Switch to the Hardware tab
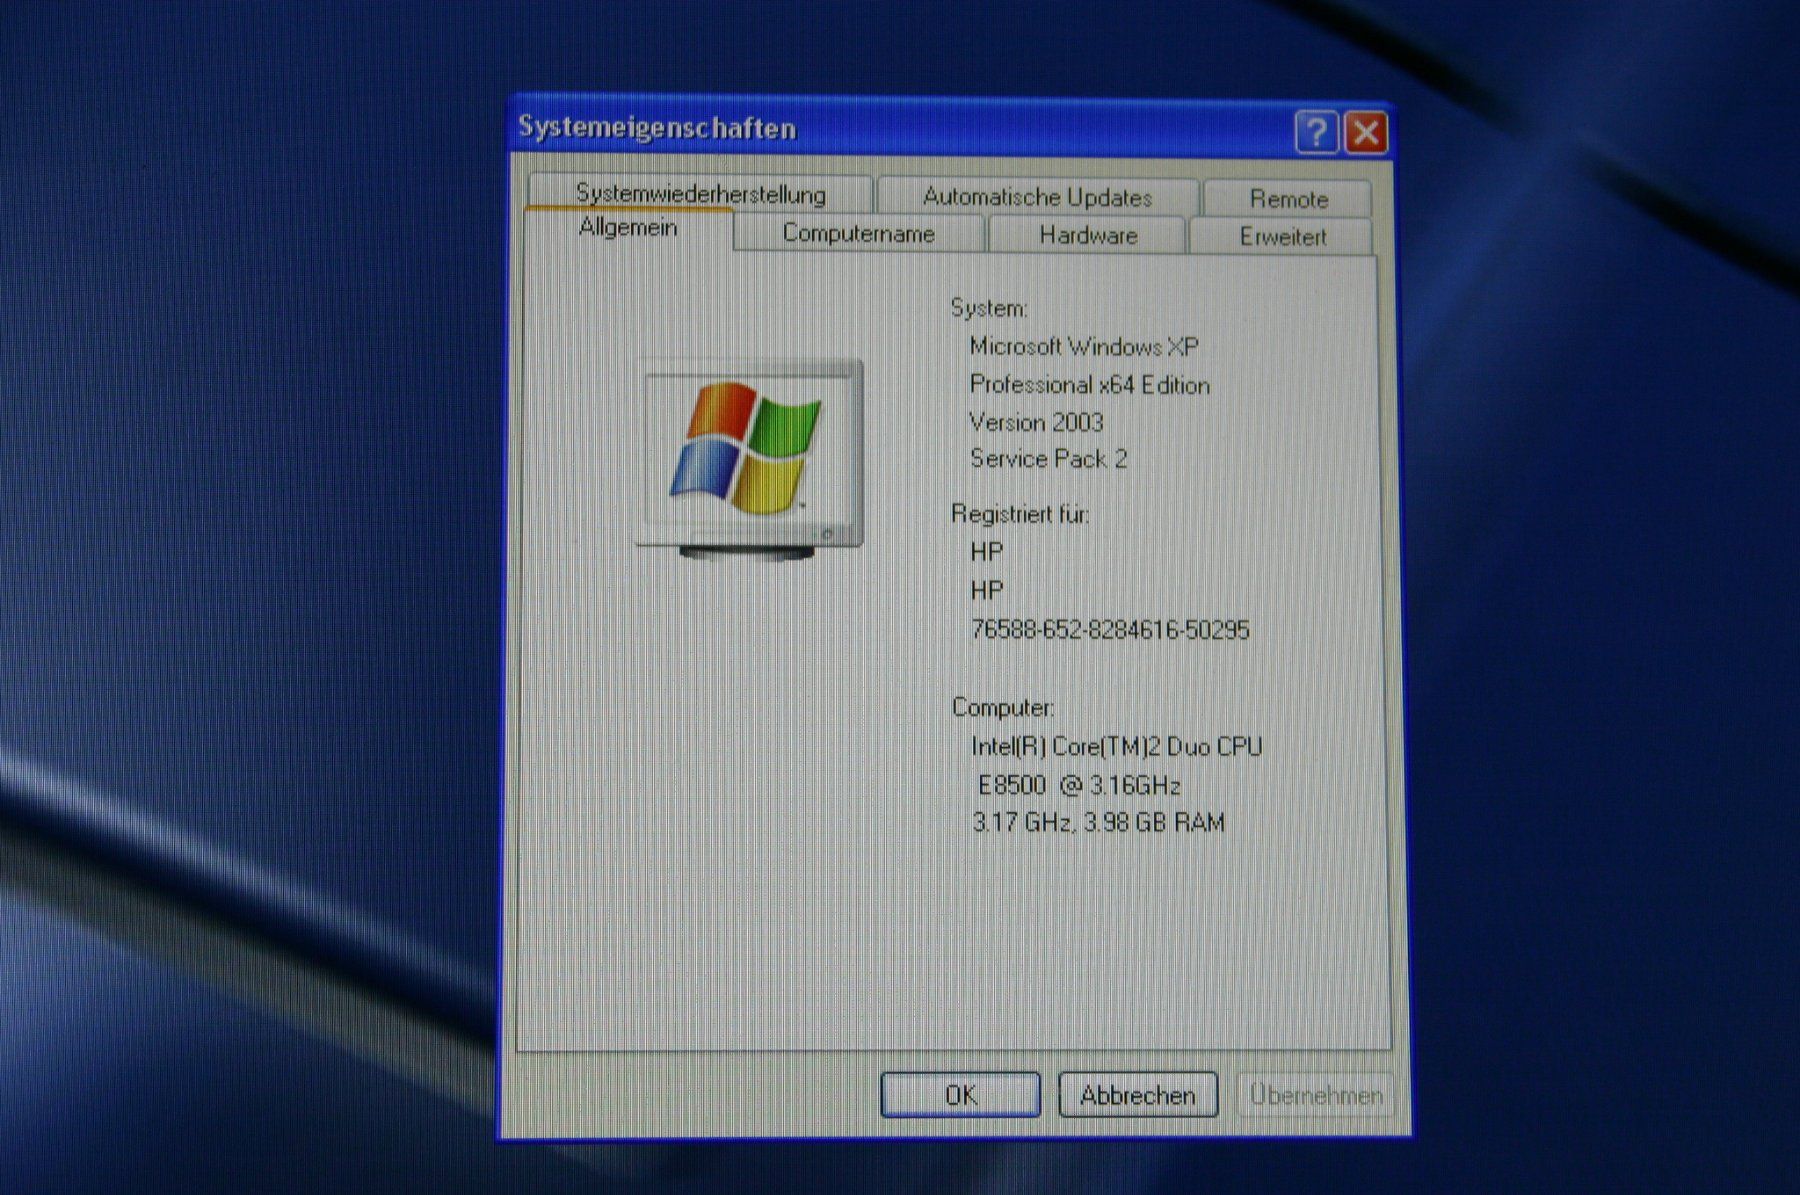The image size is (1800, 1195). point(1088,235)
